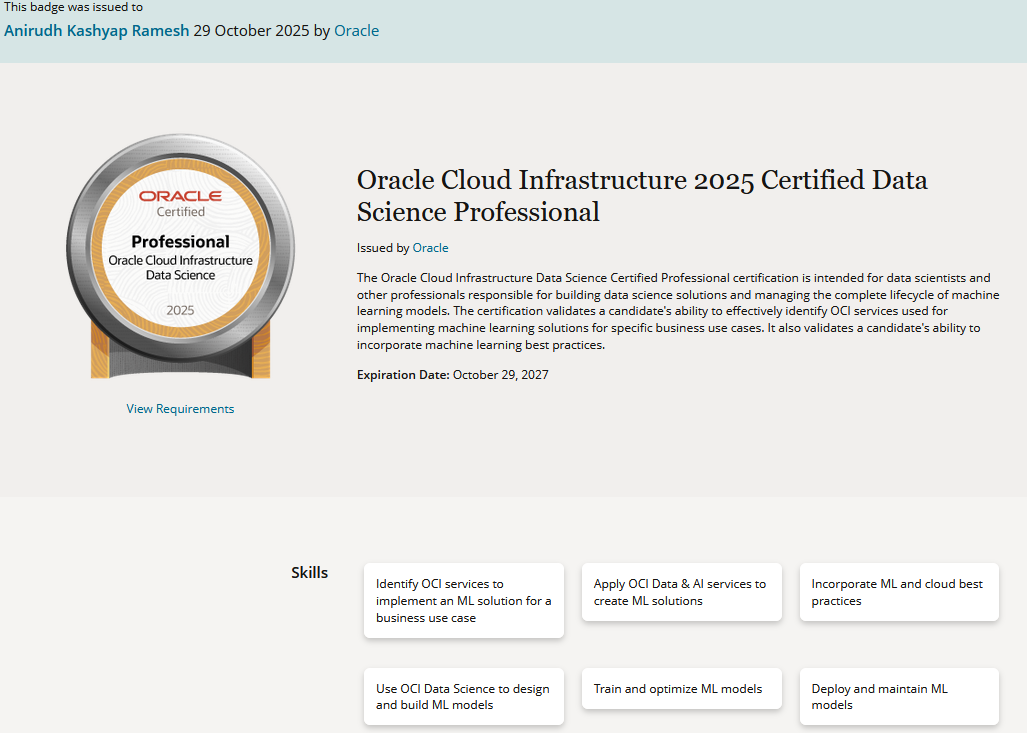The width and height of the screenshot is (1027, 733).
Task: Open 'Deploy and maintain ML models' skill
Action: tap(899, 696)
